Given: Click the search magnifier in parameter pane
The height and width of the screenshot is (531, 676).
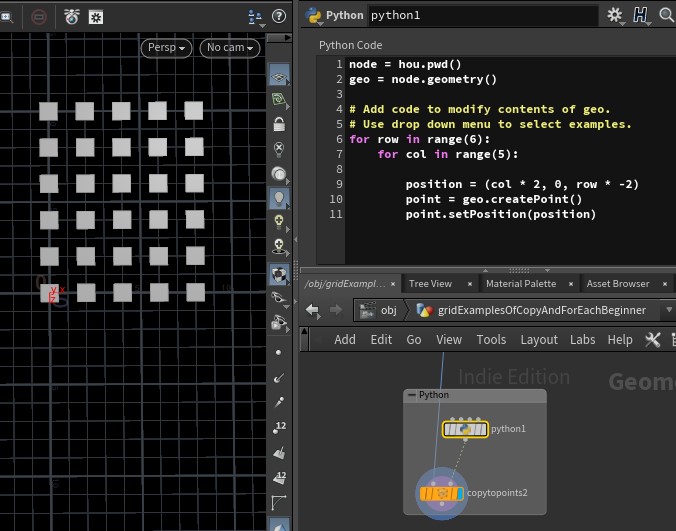Looking at the screenshot, I should tap(666, 15).
